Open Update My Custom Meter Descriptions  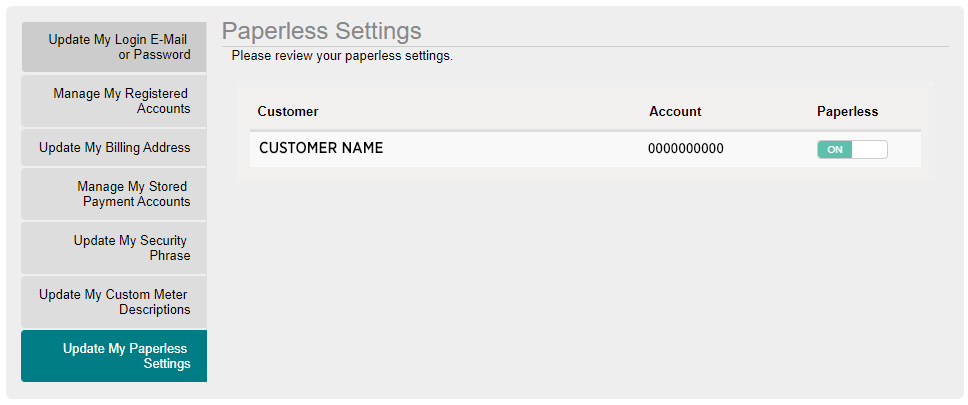point(114,302)
